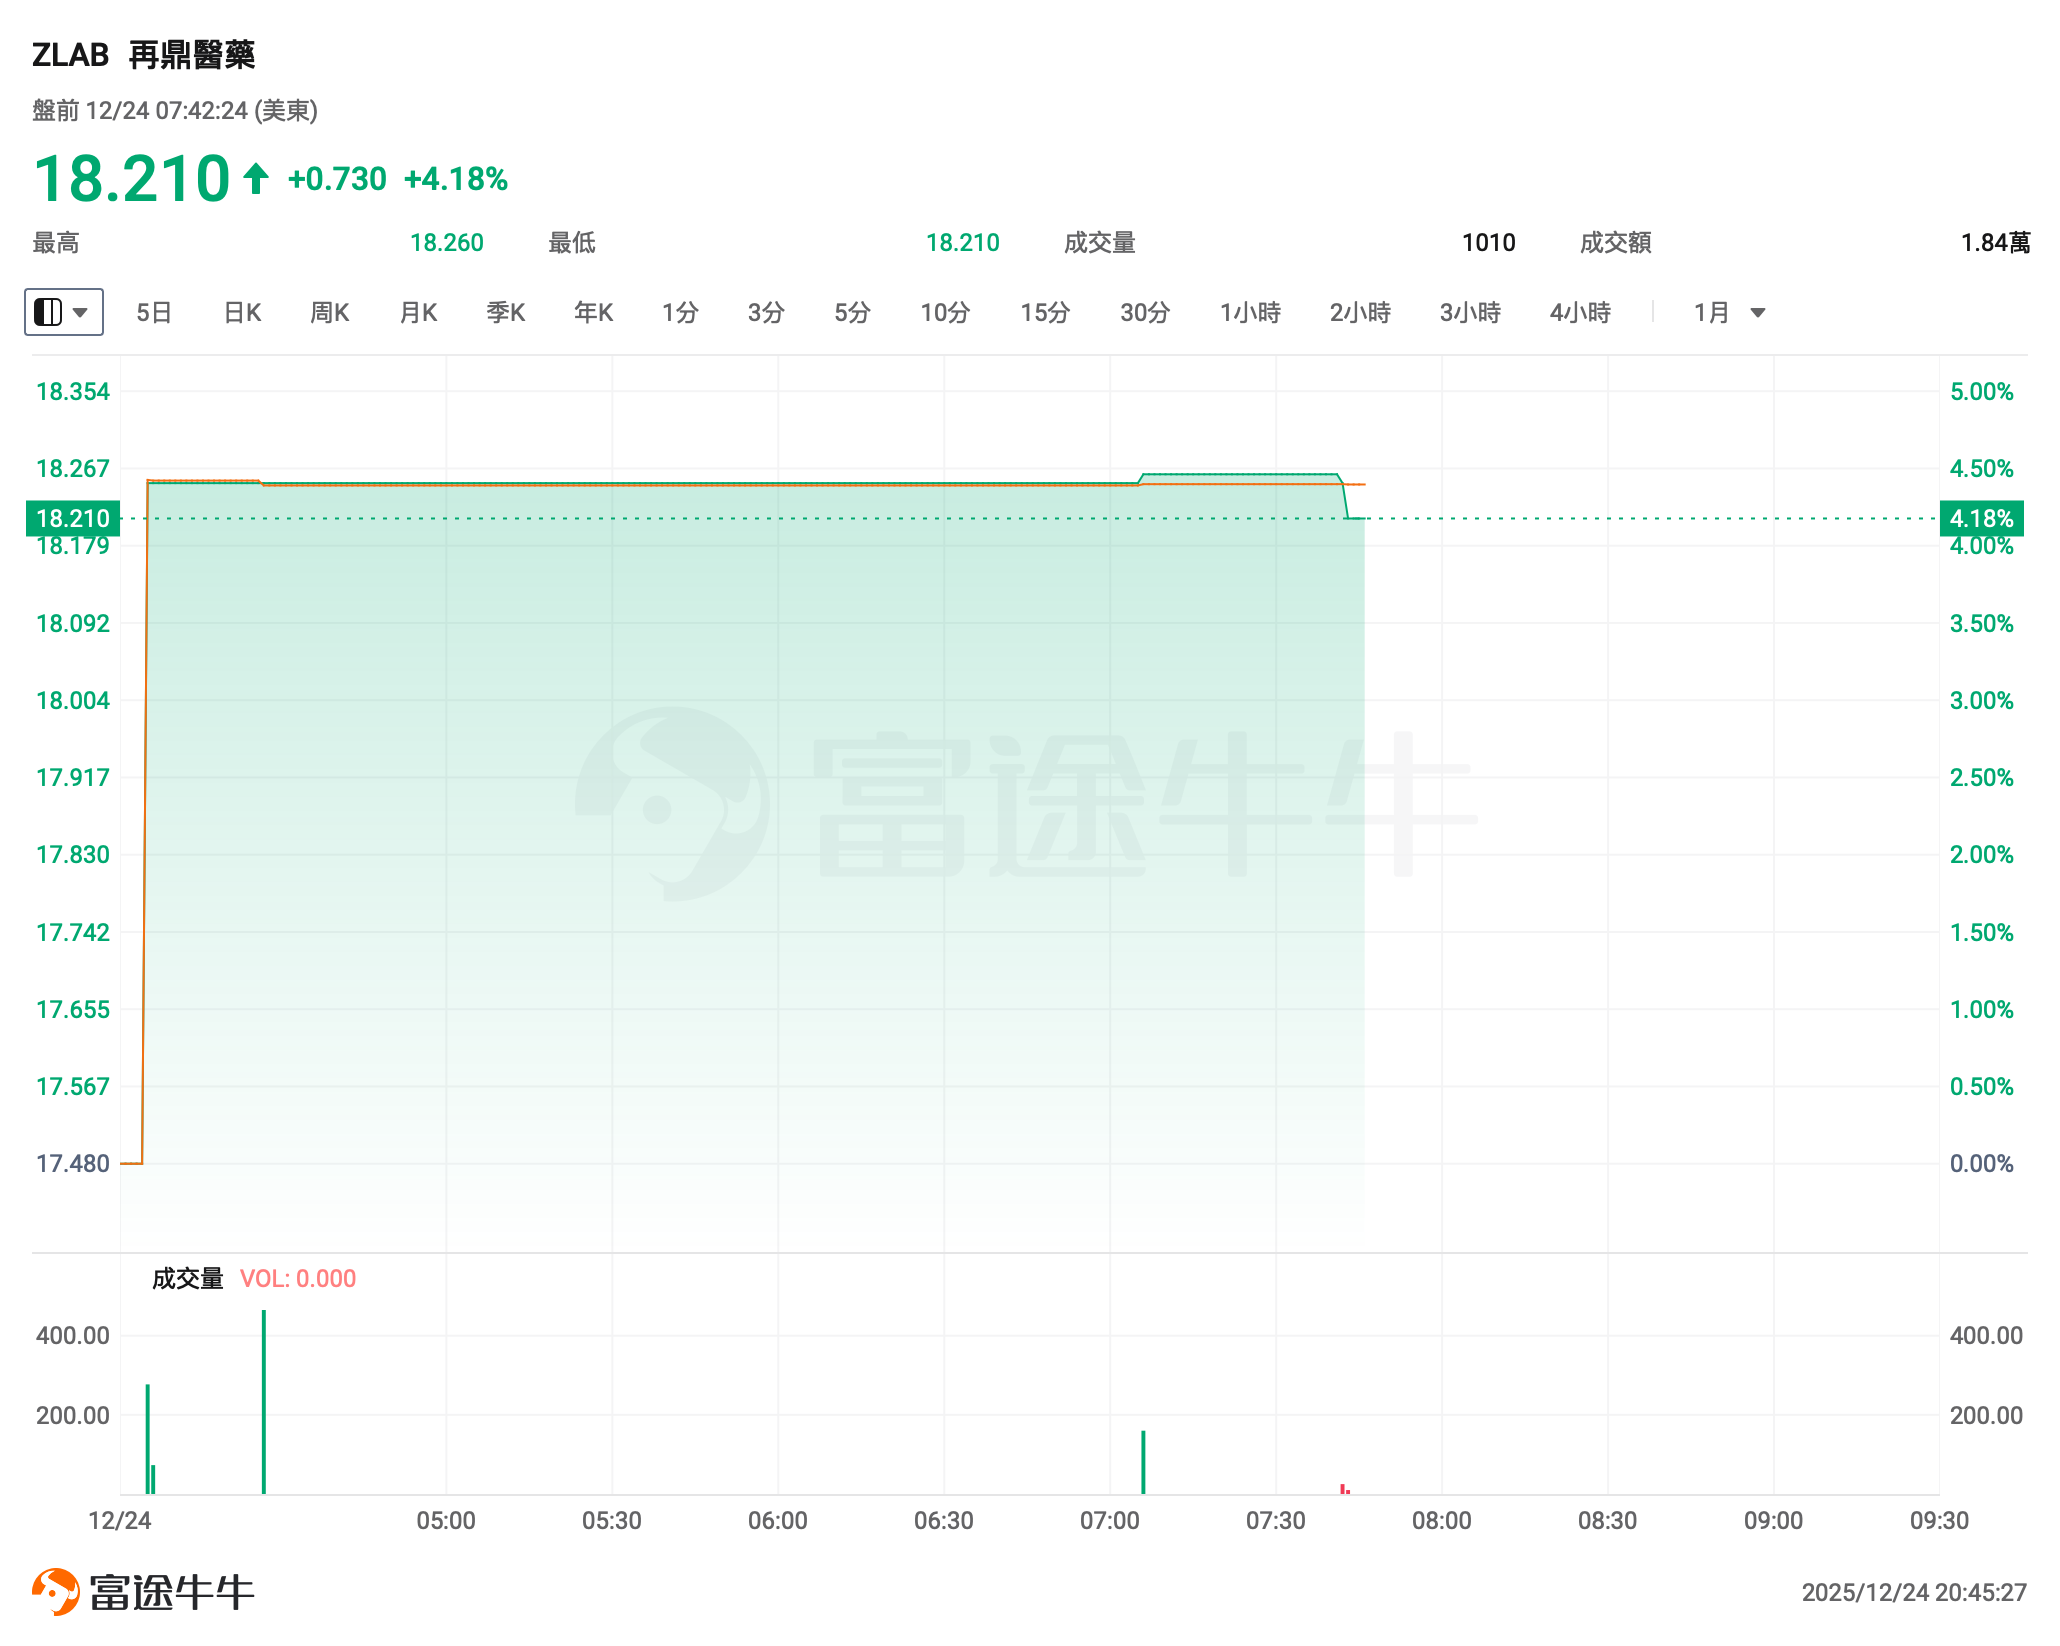The width and height of the screenshot is (2060, 1646).
Task: Click the 18.210 current price axis label
Action: (x=73, y=519)
